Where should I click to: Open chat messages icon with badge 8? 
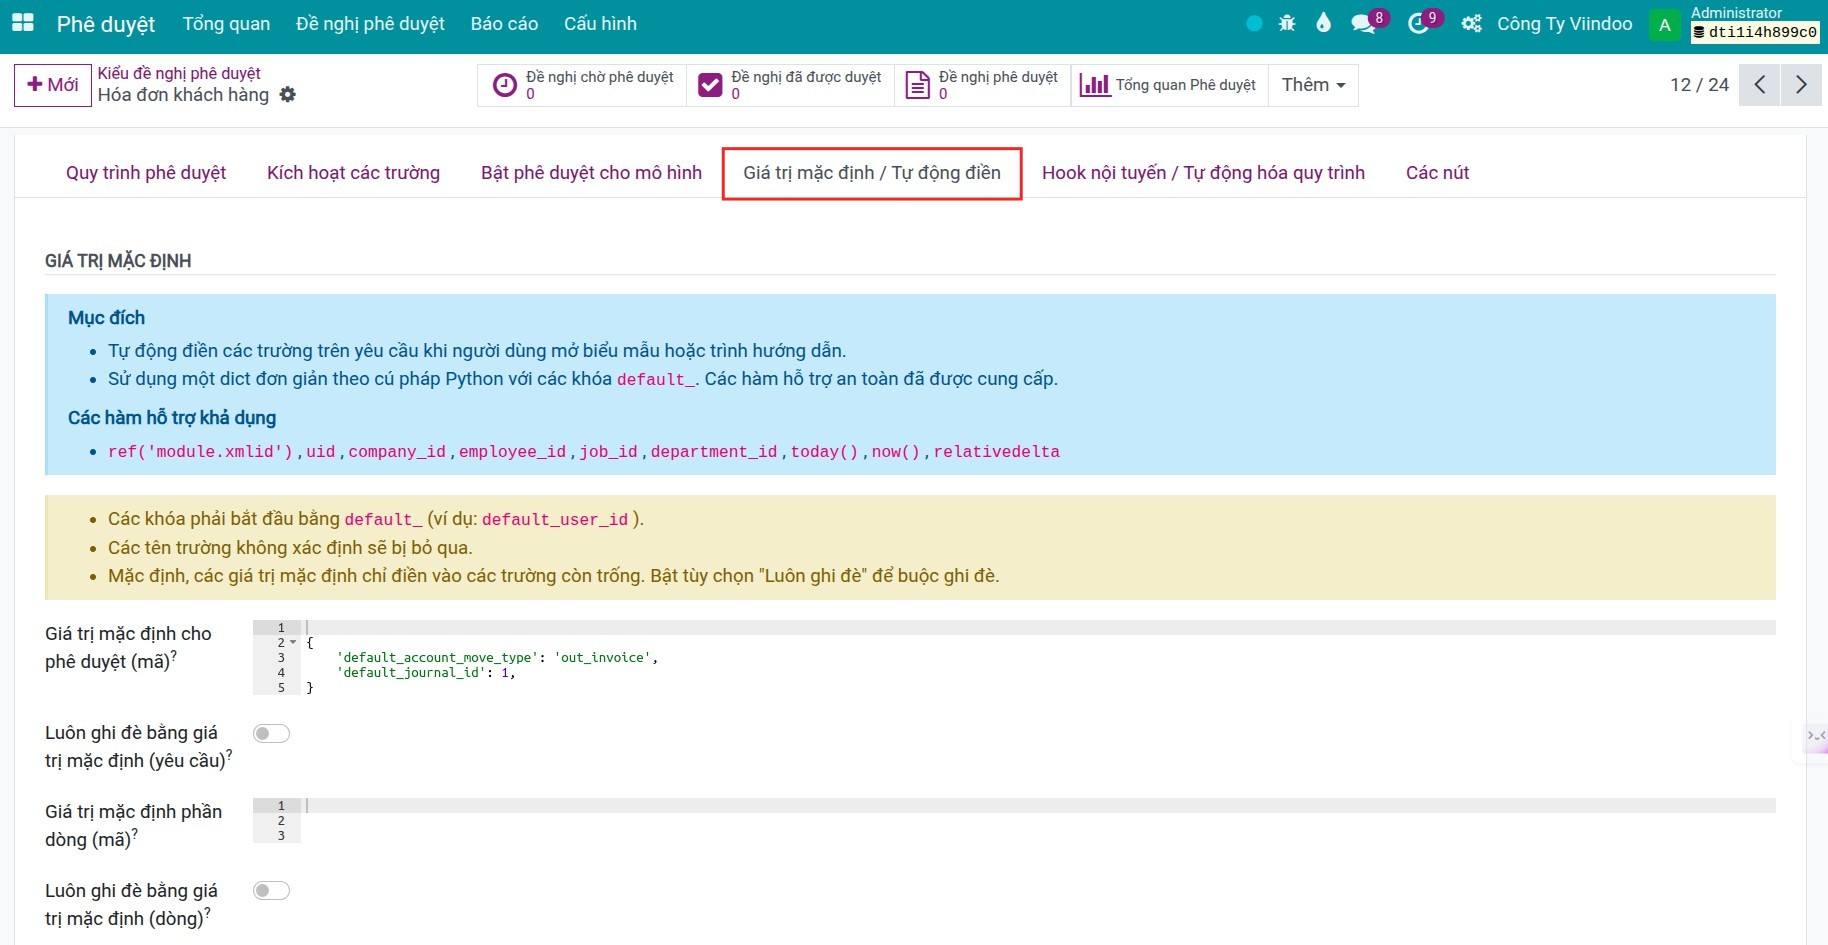tap(1363, 24)
